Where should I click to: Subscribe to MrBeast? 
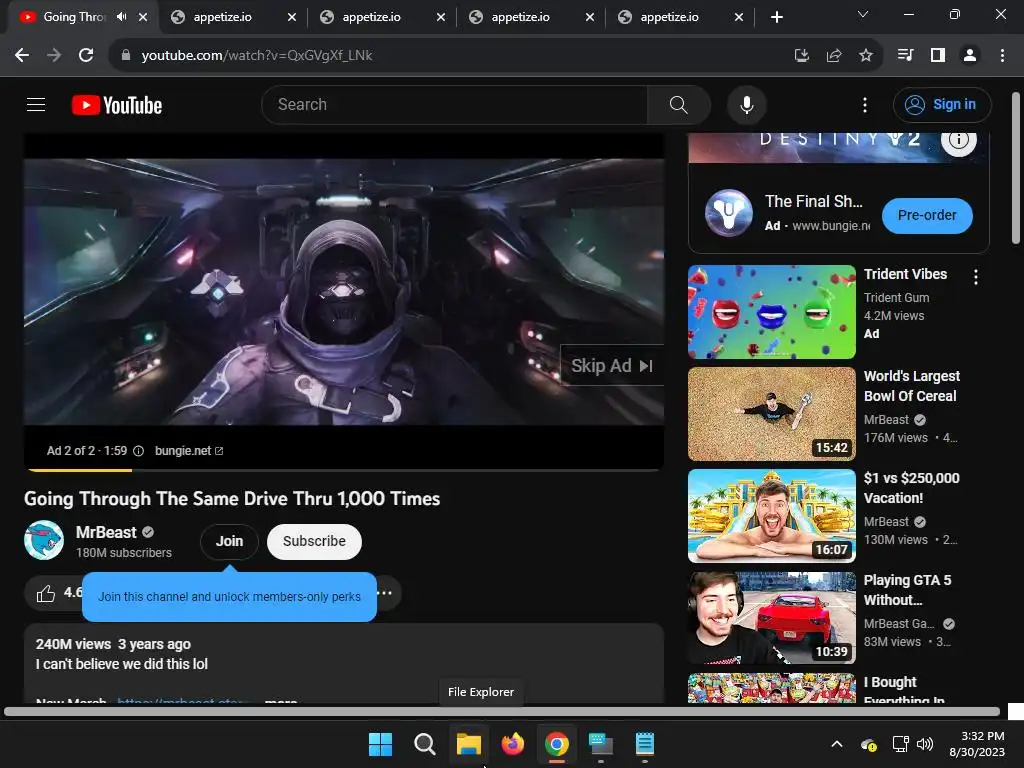coord(314,541)
